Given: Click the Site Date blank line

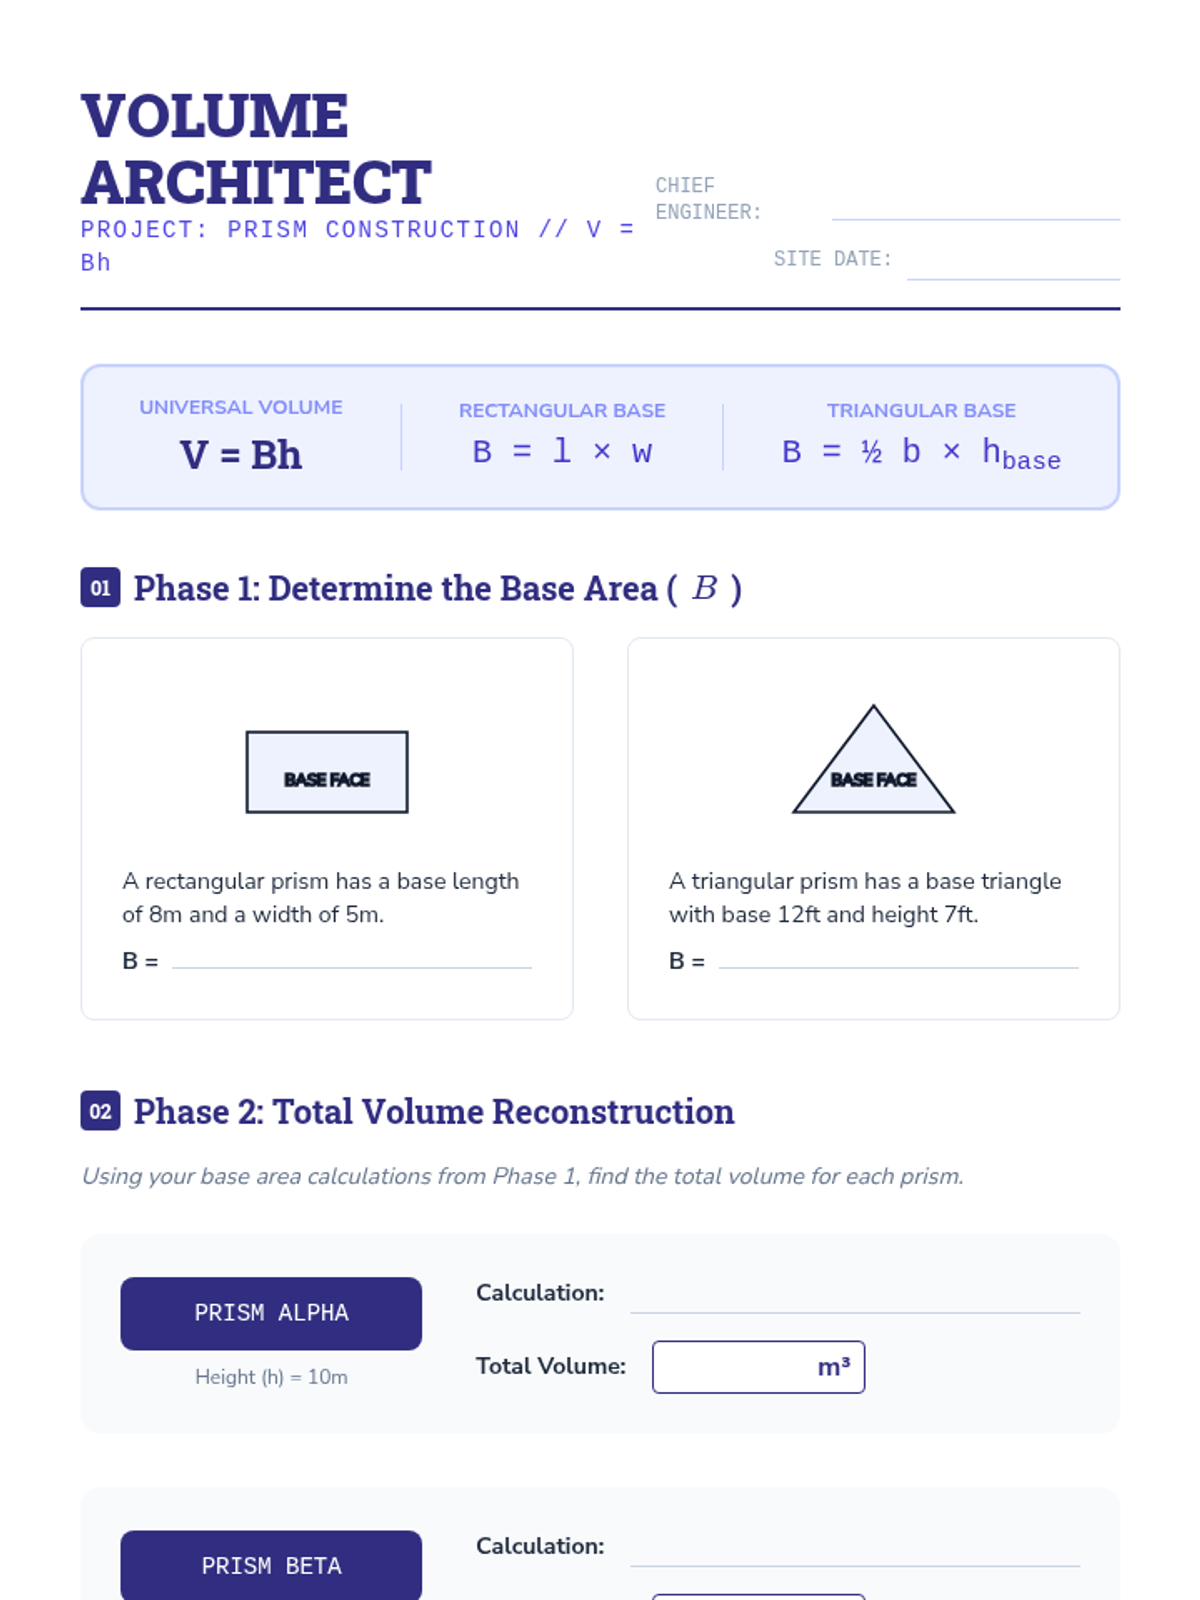Looking at the screenshot, I should 1012,267.
